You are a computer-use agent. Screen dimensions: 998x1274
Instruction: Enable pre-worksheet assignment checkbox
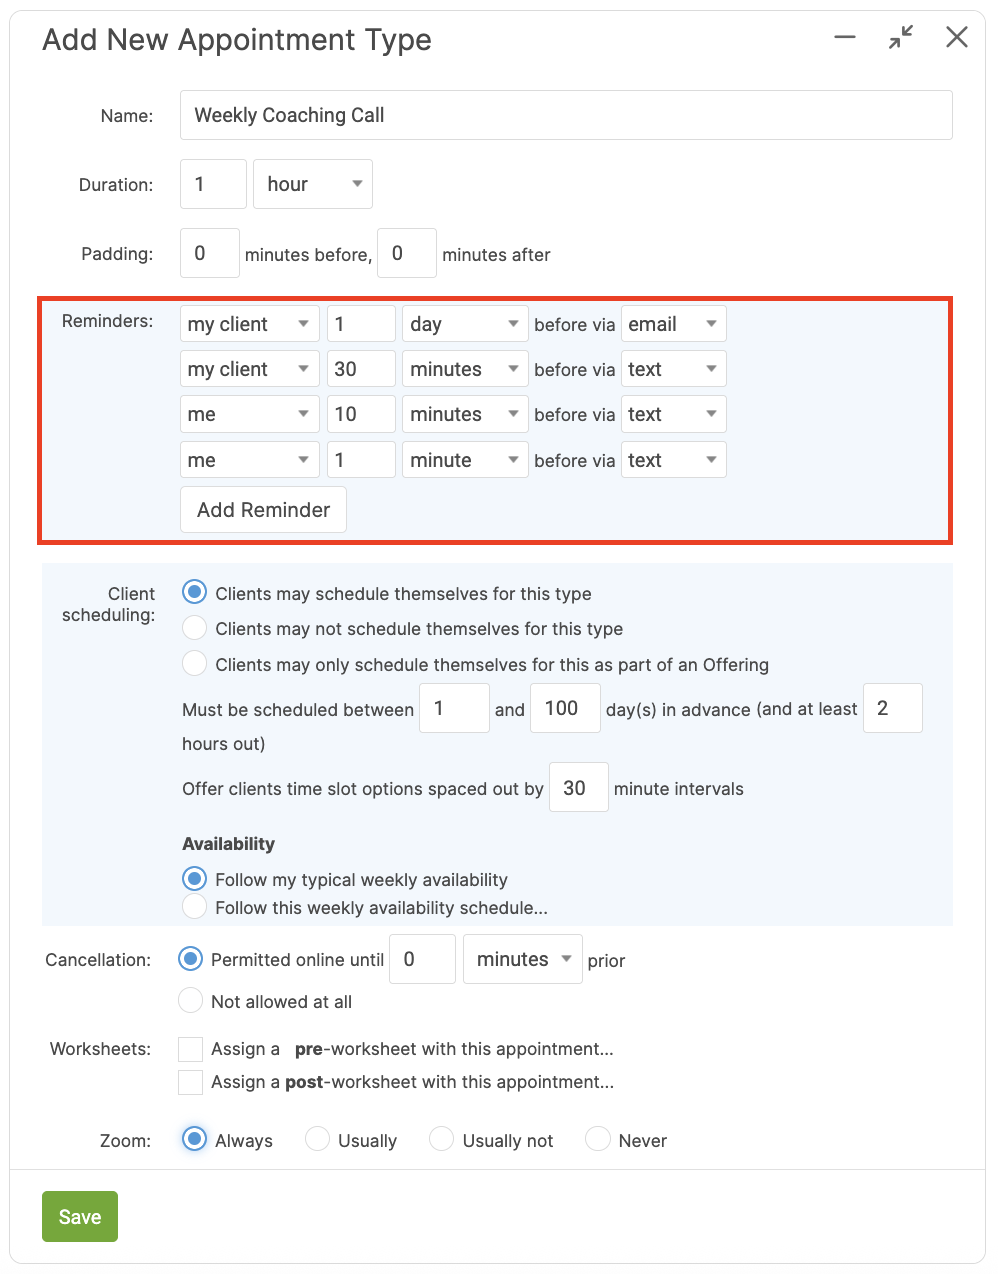pyautogui.click(x=191, y=1049)
